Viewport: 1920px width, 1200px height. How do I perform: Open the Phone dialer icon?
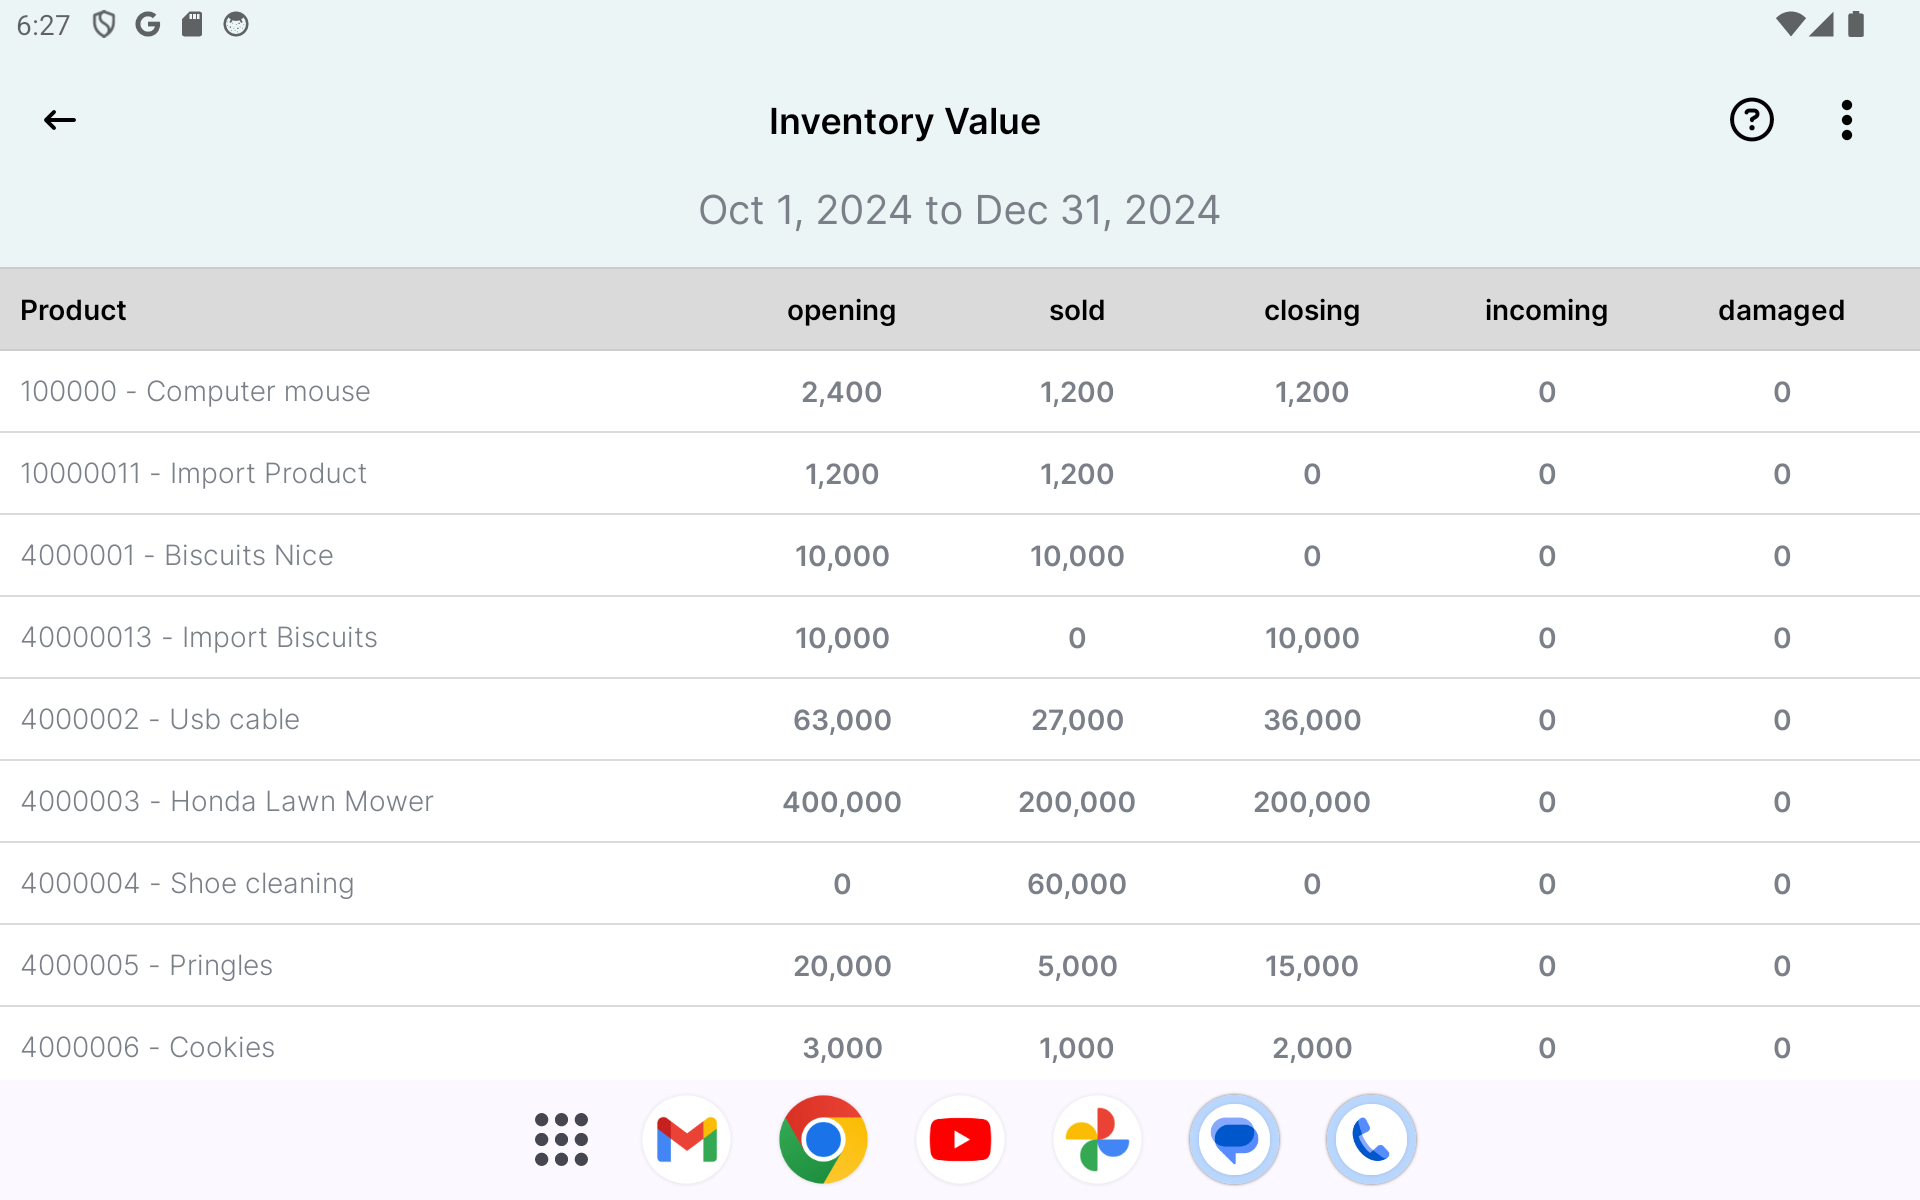tap(1371, 1139)
